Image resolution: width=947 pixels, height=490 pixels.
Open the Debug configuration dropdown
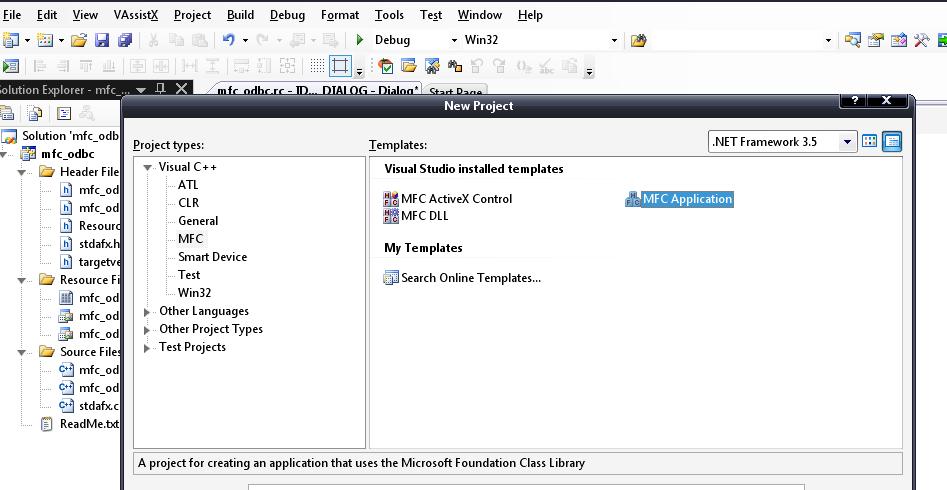(x=454, y=40)
